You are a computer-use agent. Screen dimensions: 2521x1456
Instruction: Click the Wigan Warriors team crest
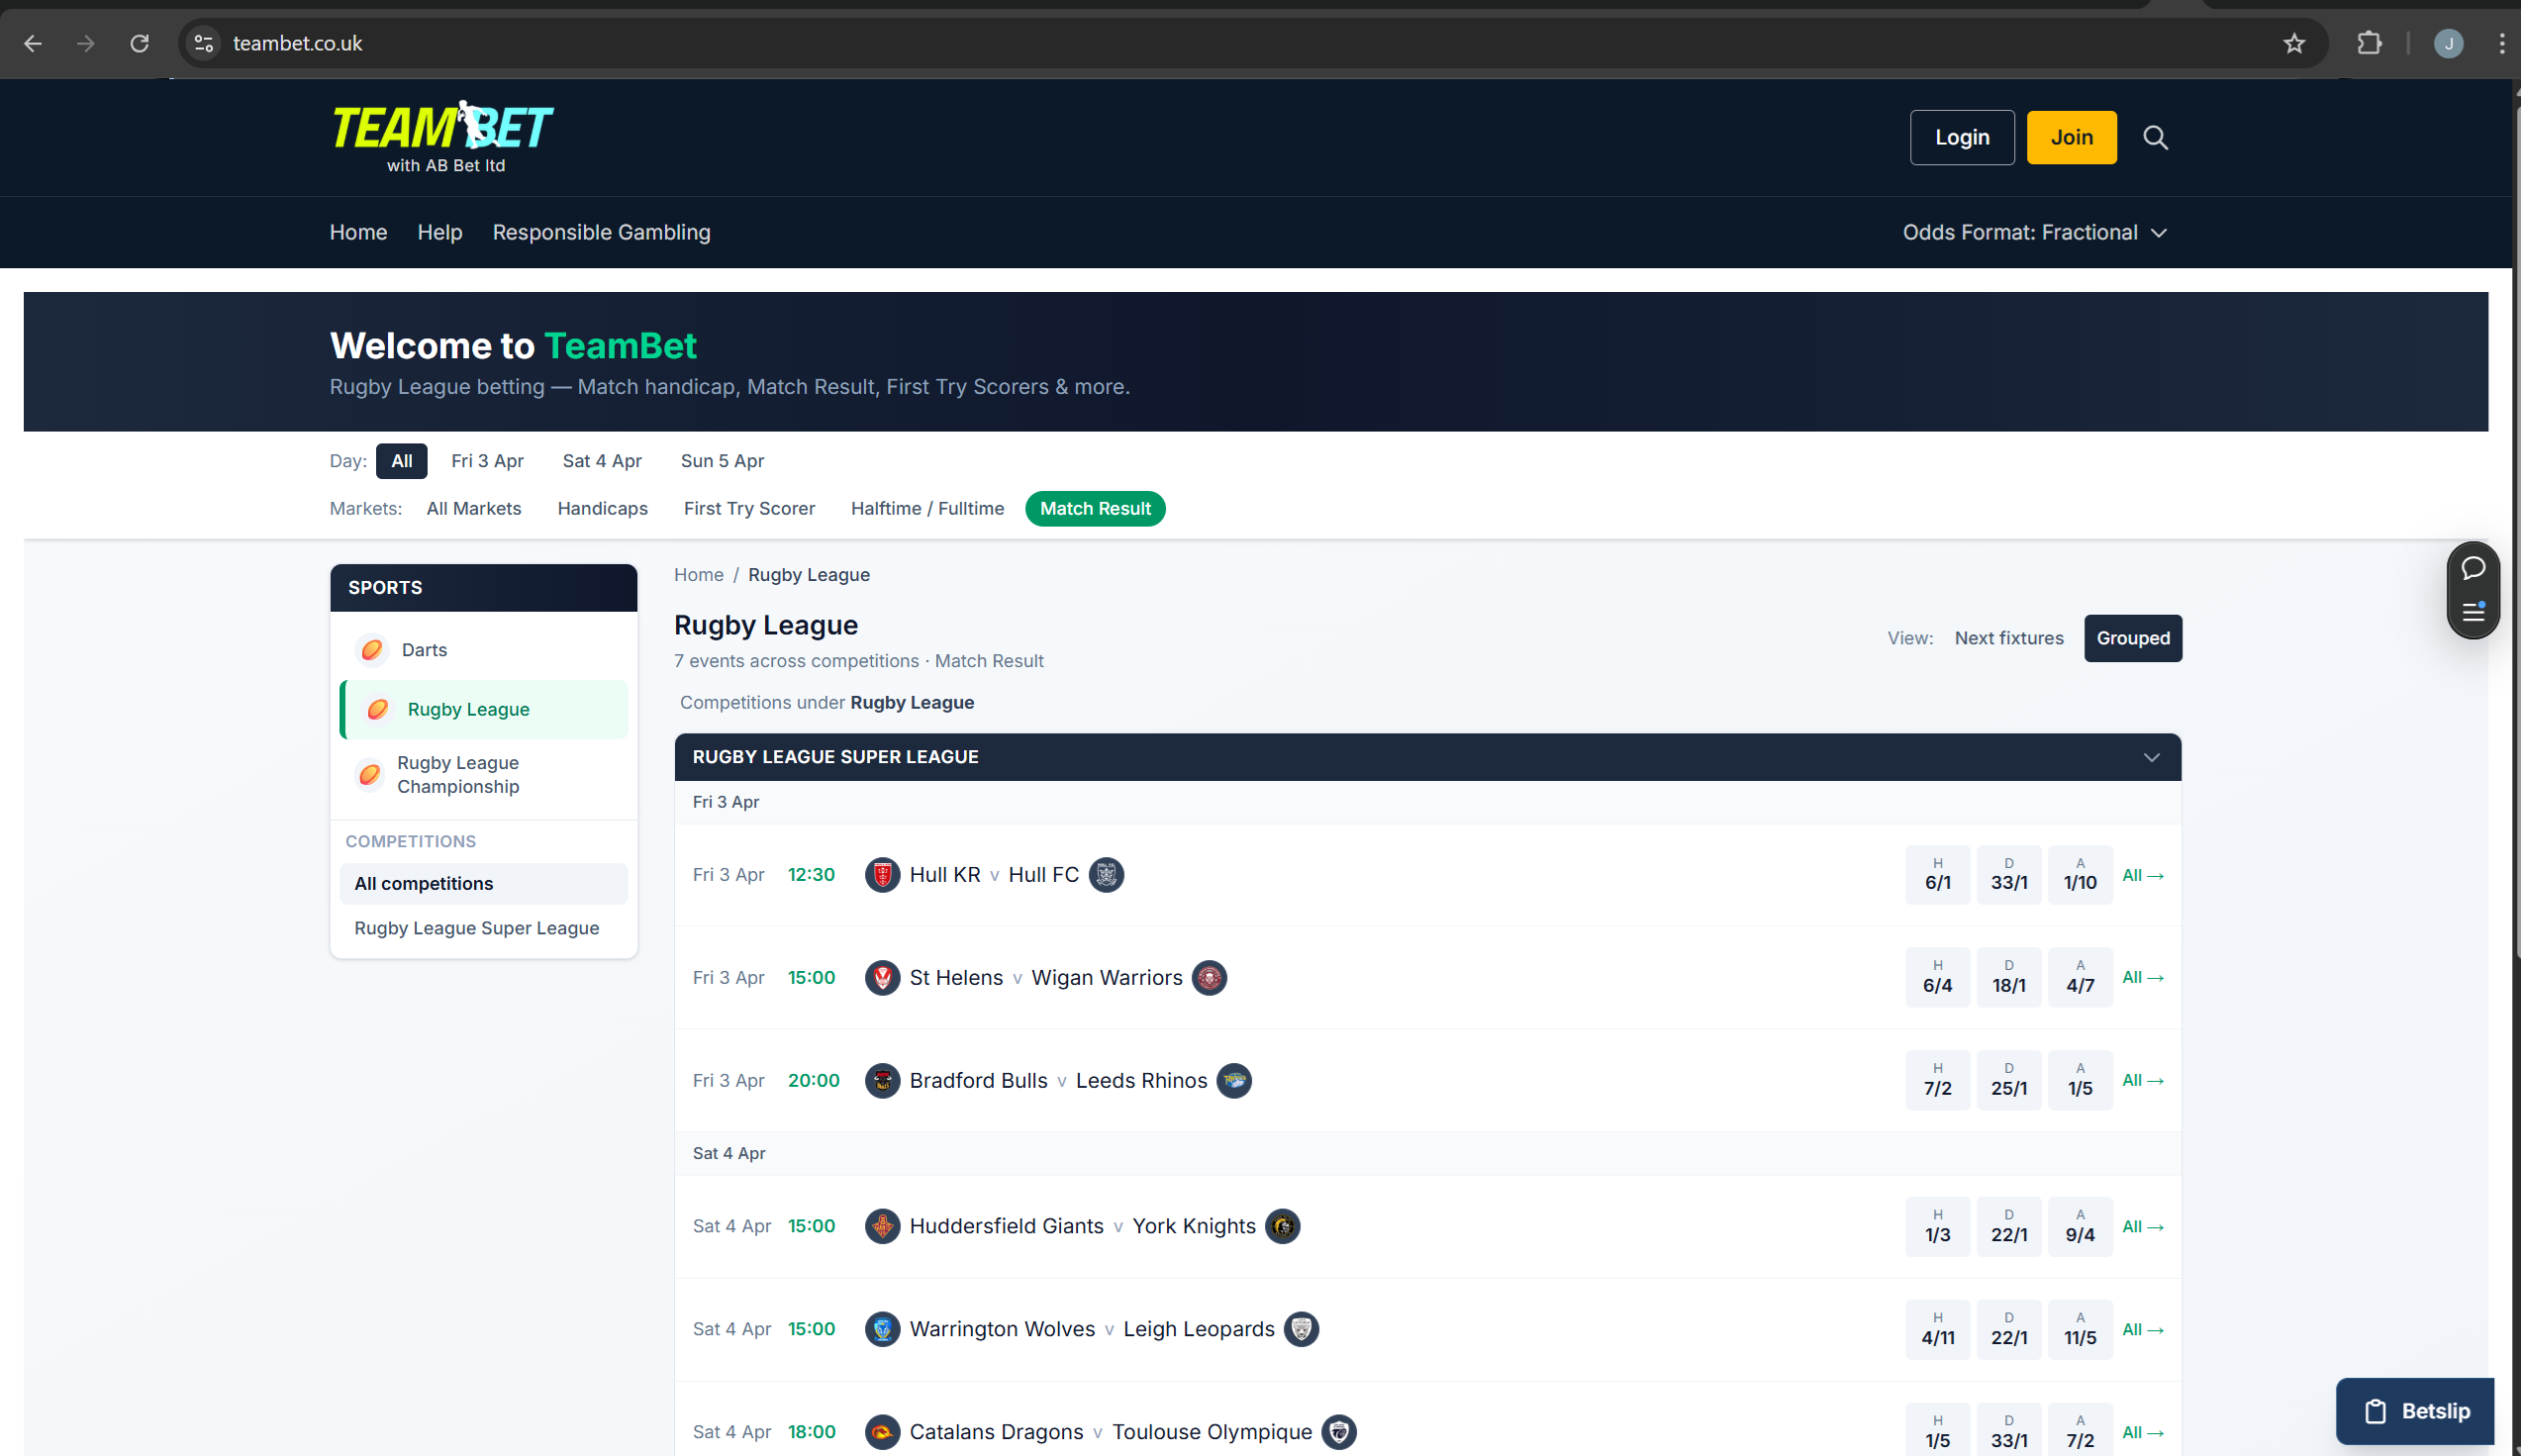coord(1209,978)
